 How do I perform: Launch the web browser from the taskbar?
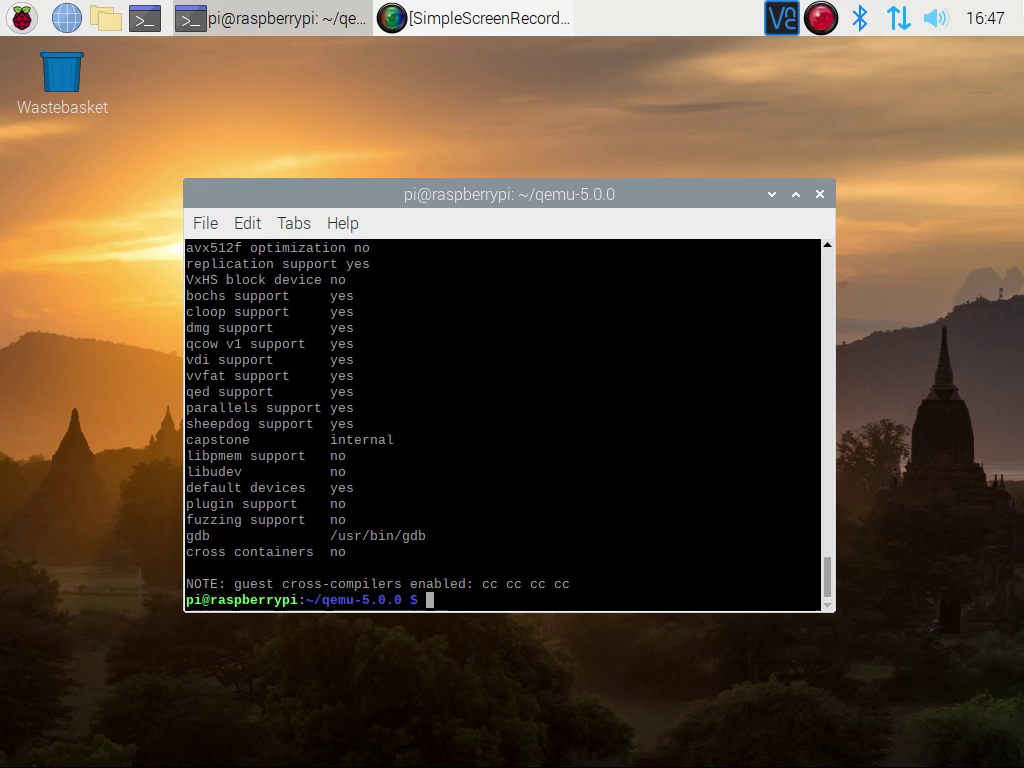[x=66, y=17]
